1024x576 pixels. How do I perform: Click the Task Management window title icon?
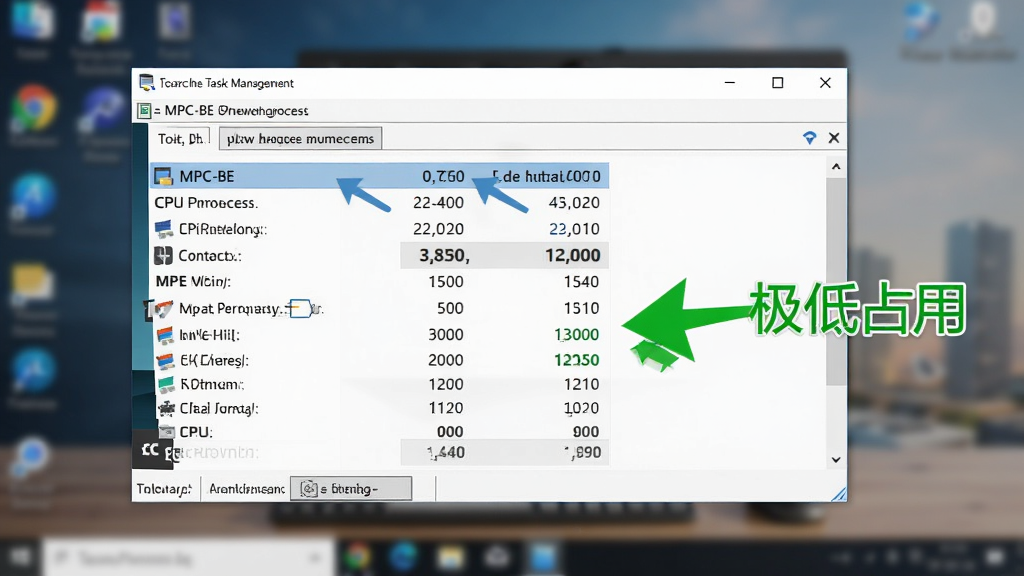click(x=147, y=82)
